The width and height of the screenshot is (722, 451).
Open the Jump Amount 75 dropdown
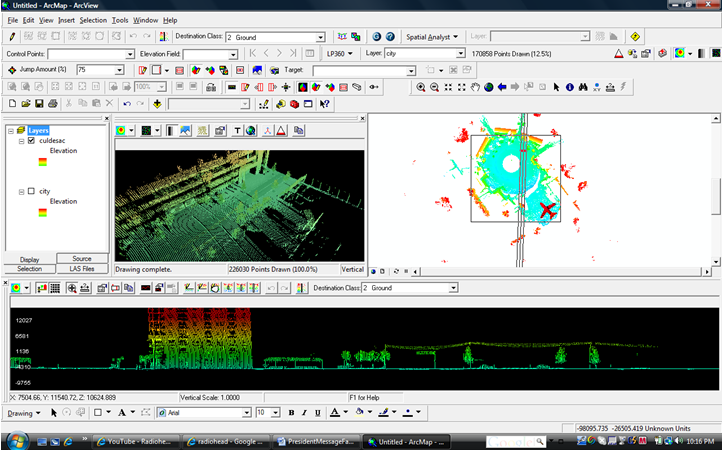[119, 70]
